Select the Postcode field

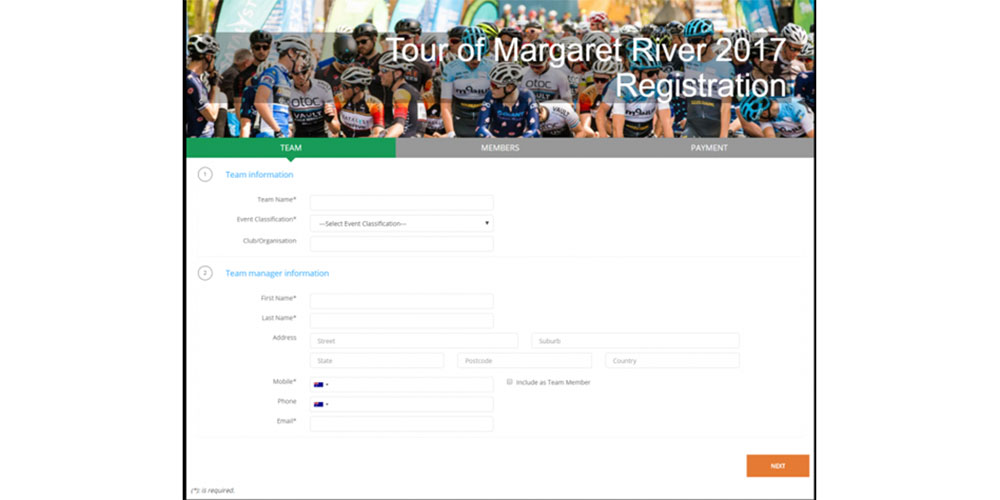(524, 360)
